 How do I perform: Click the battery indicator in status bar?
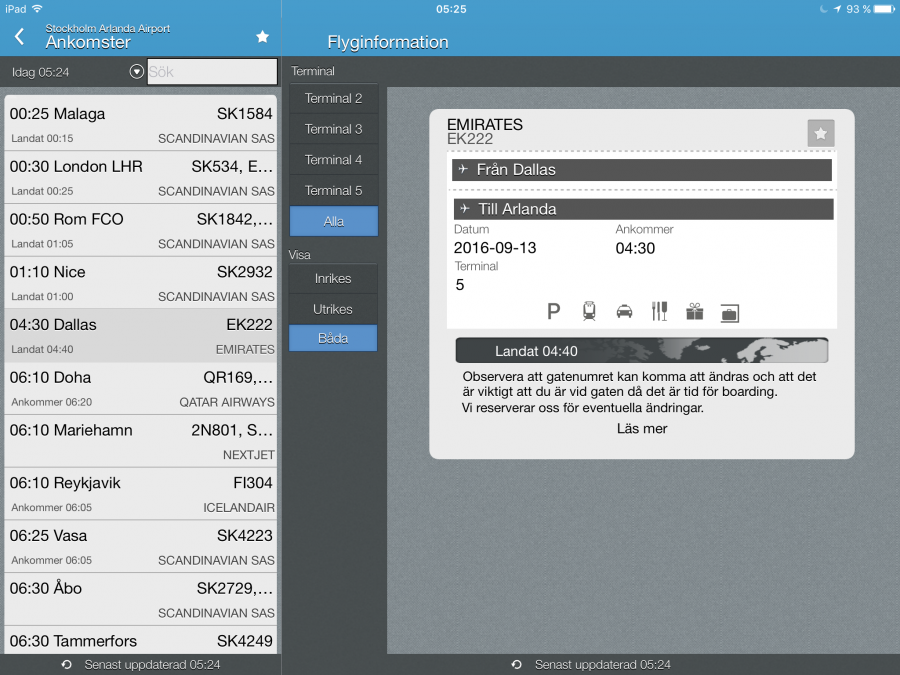[884, 9]
